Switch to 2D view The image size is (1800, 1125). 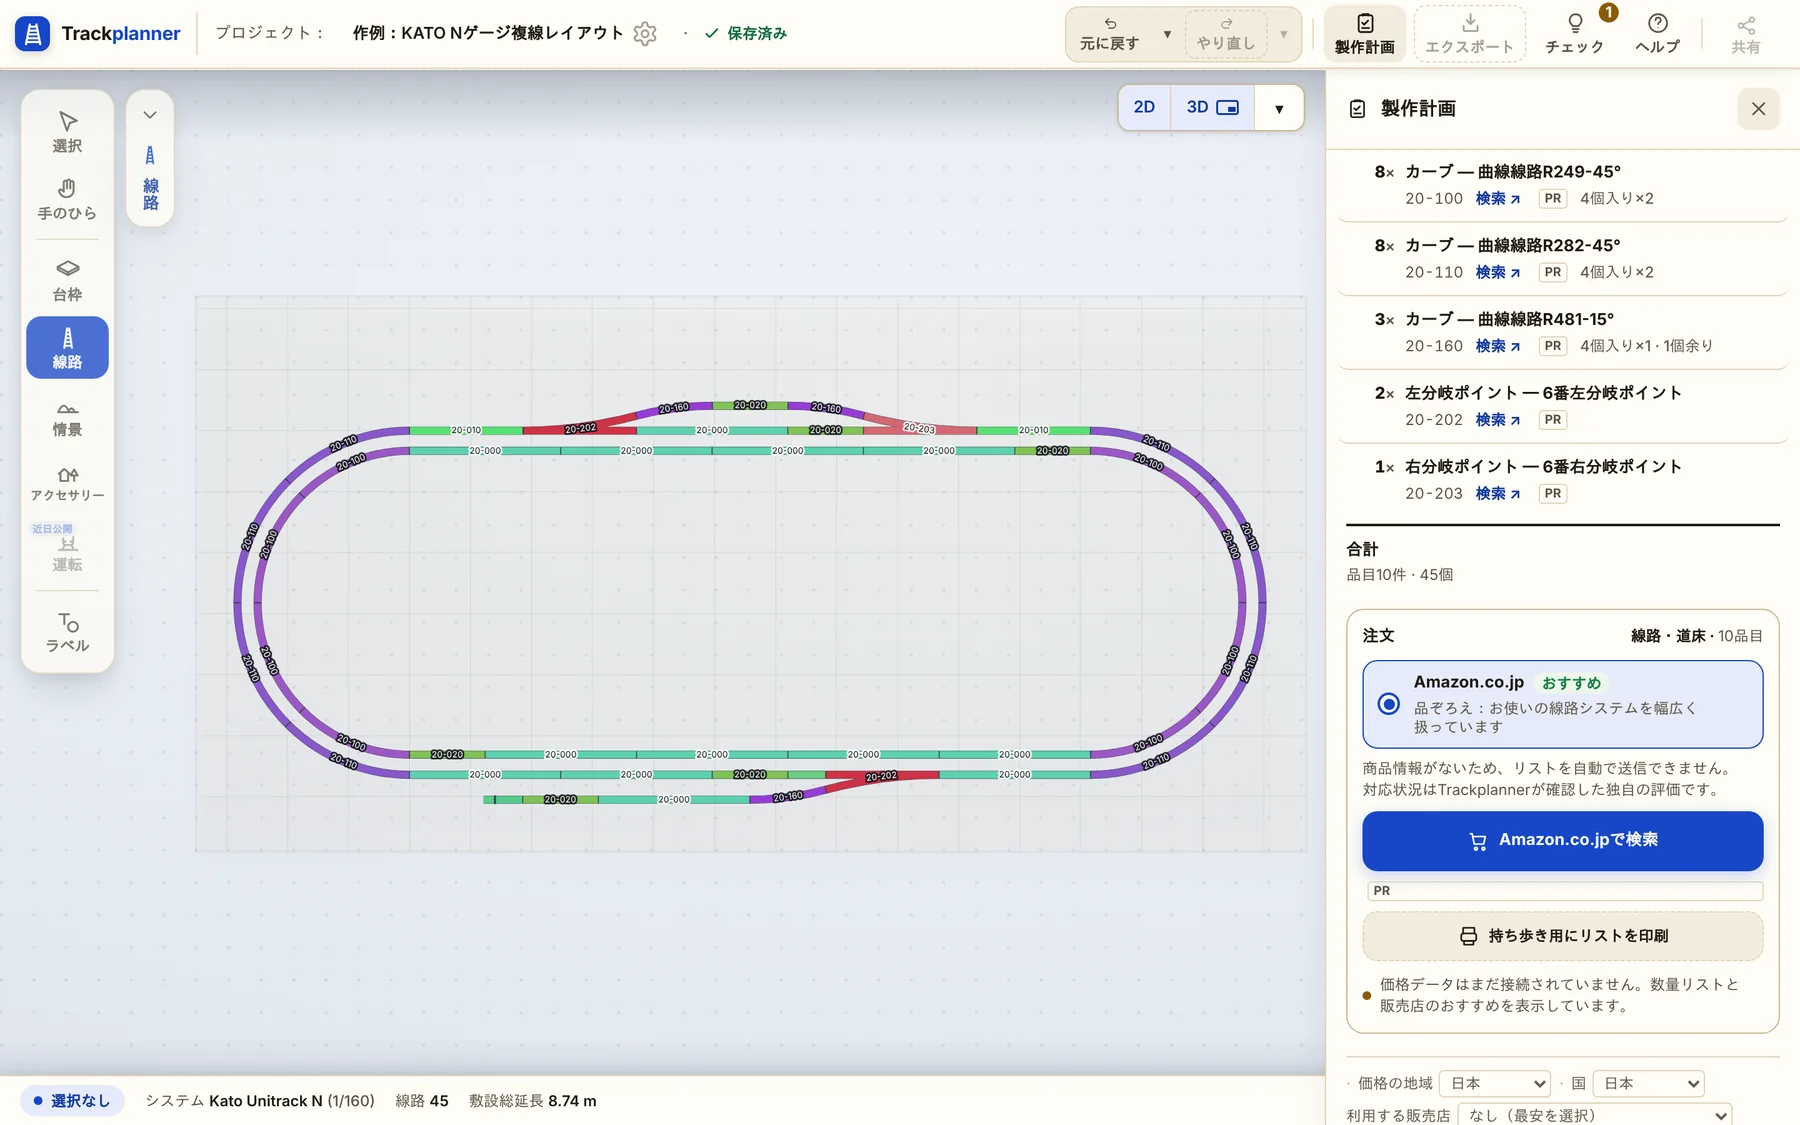coord(1144,107)
